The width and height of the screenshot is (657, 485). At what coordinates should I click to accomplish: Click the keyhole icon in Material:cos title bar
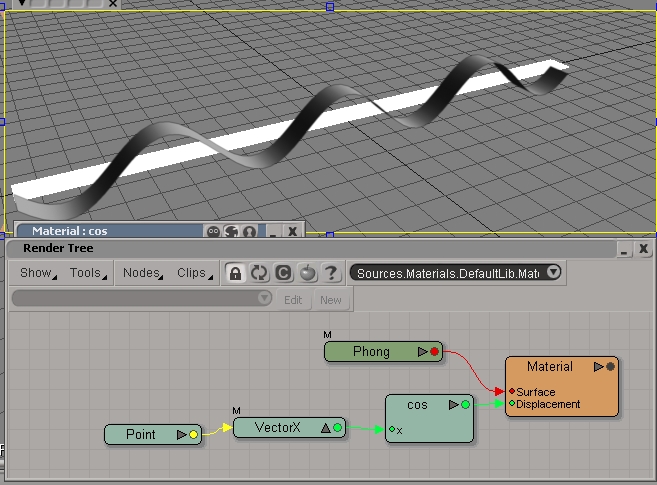(249, 231)
